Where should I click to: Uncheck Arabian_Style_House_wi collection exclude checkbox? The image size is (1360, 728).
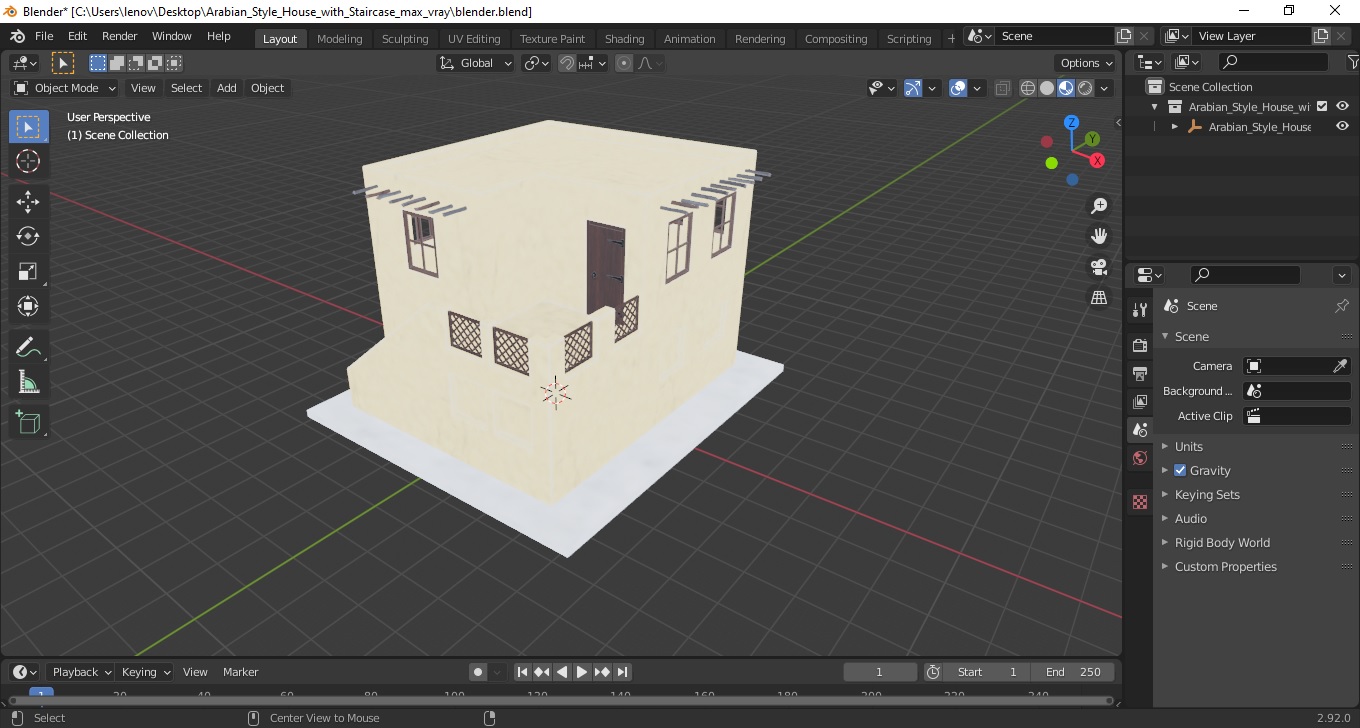(1322, 107)
